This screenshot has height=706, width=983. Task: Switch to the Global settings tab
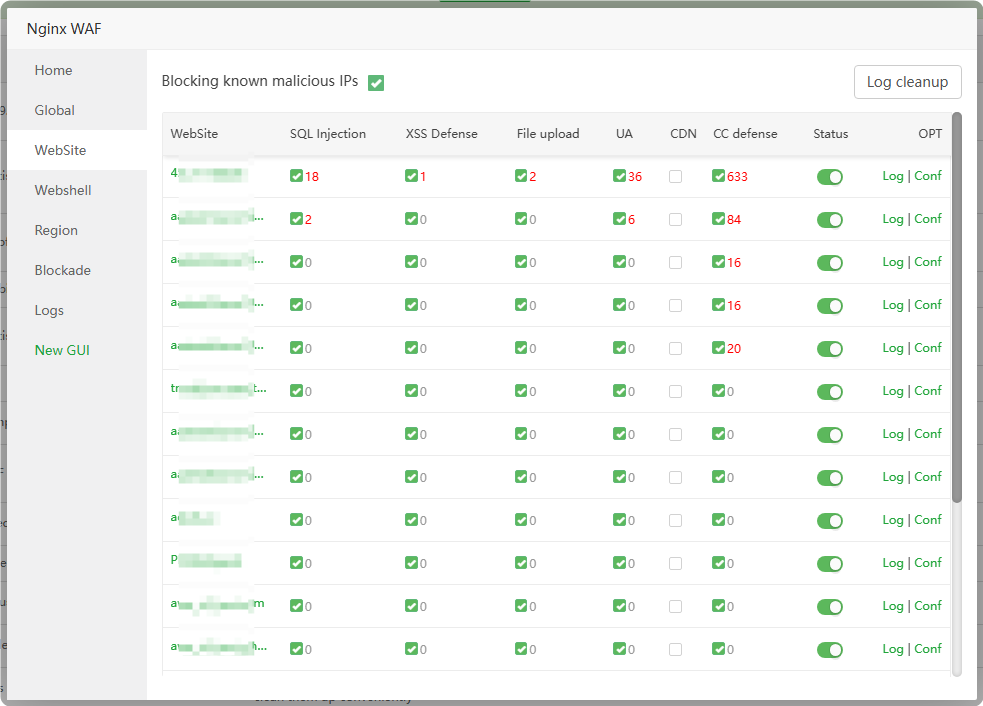coord(55,110)
